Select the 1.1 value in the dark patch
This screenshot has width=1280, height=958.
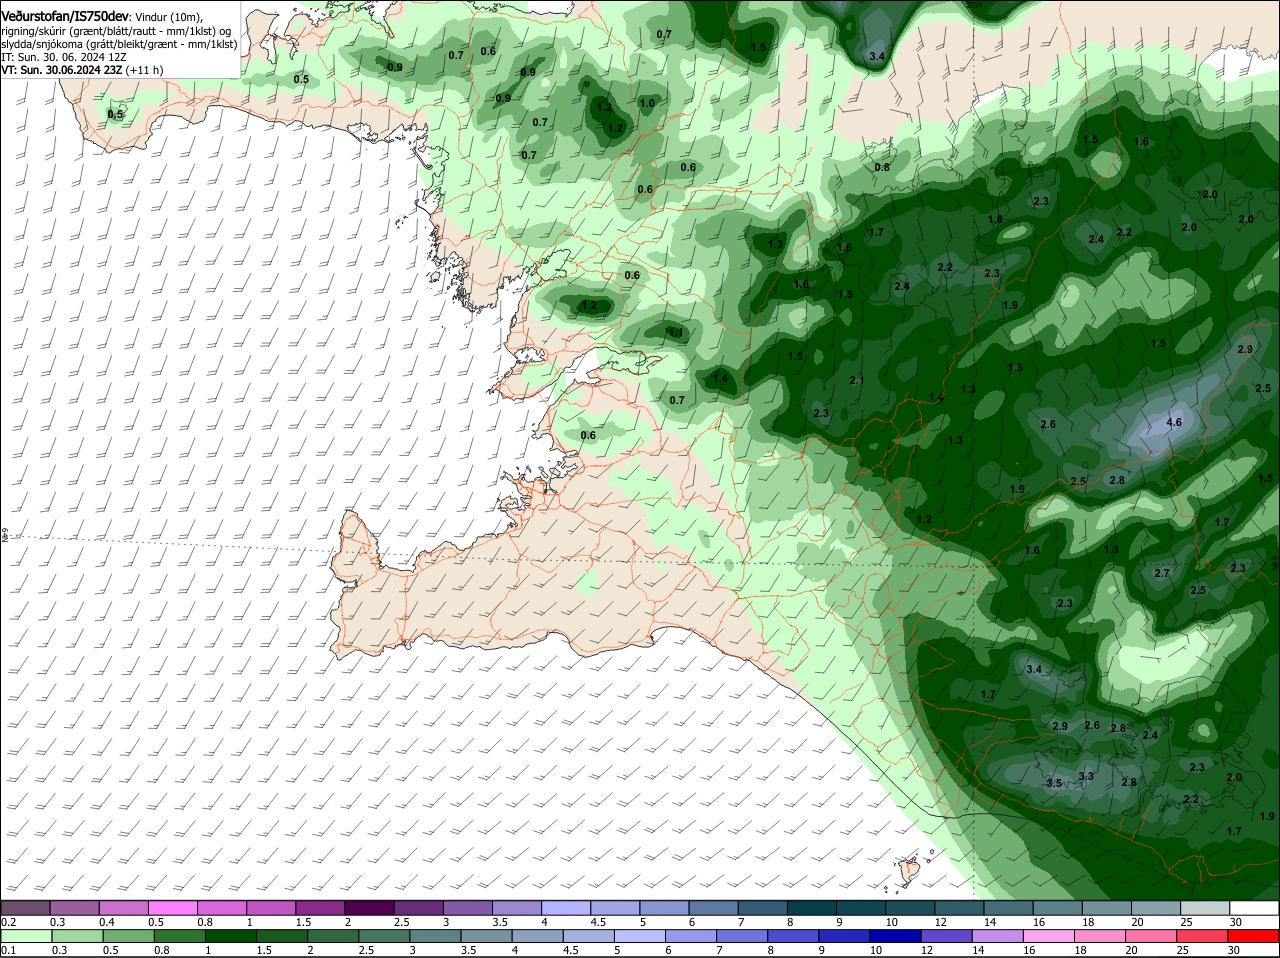coord(676,332)
